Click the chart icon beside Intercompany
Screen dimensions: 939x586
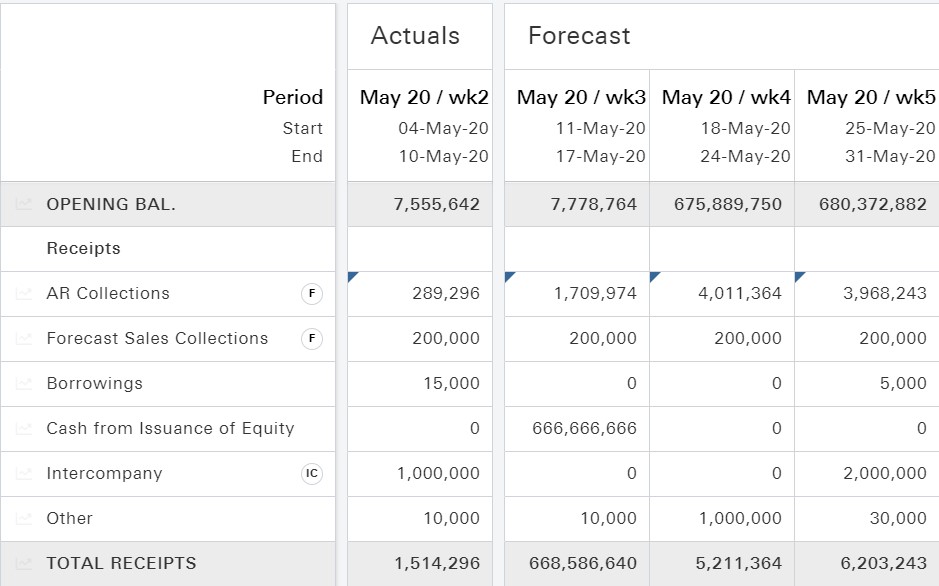tap(22, 473)
